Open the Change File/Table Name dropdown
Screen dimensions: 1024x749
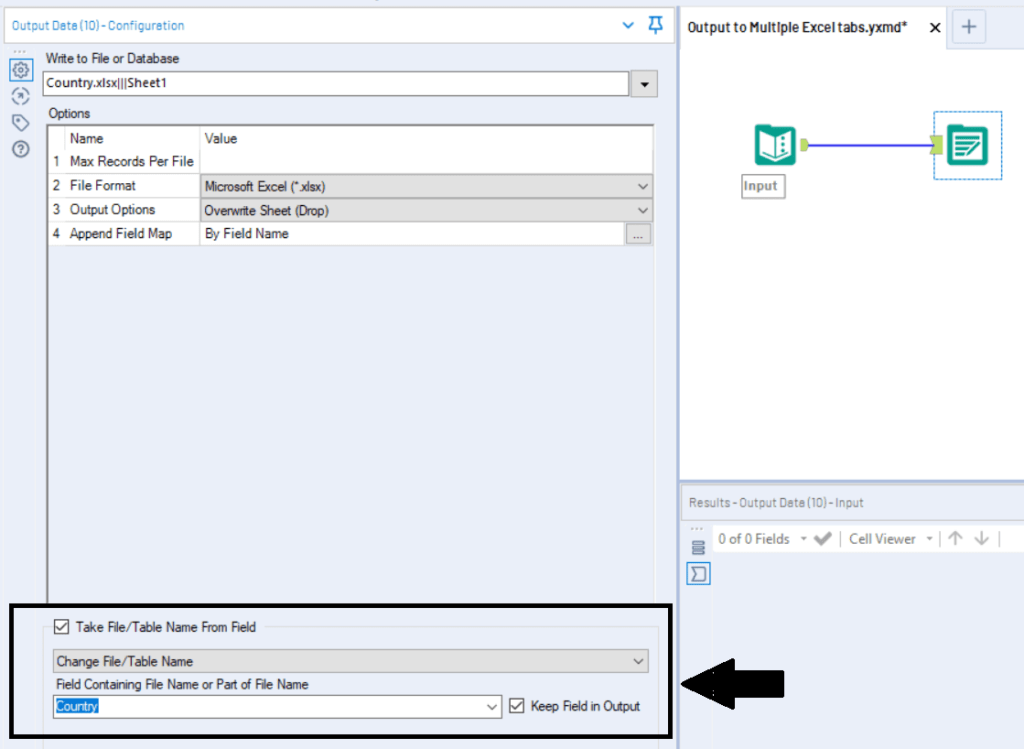point(637,661)
